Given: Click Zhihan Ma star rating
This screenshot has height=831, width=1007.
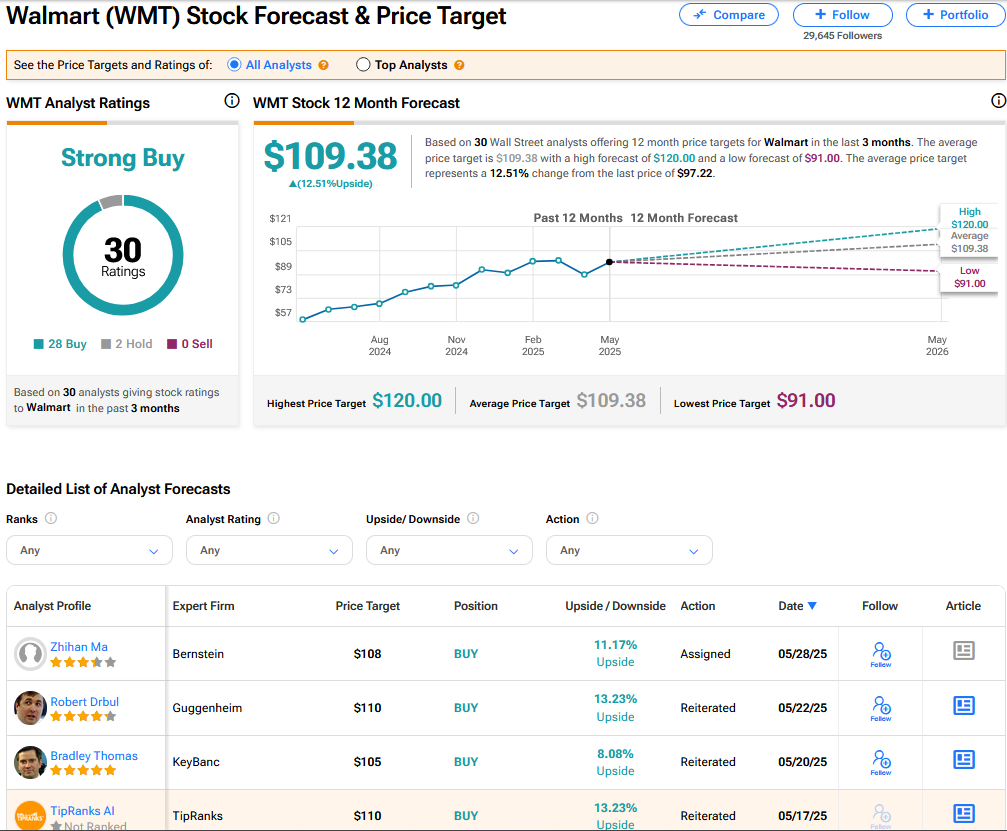Looking at the screenshot, I should click(83, 662).
